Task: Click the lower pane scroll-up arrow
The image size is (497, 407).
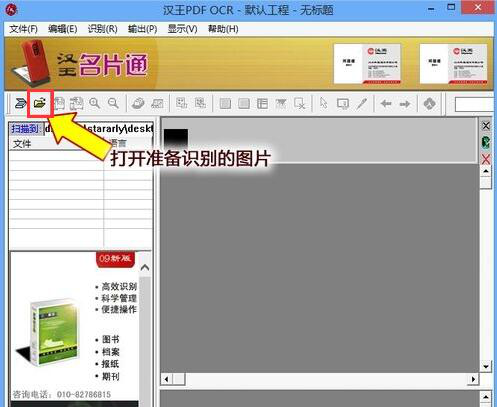Action: [x=486, y=397]
